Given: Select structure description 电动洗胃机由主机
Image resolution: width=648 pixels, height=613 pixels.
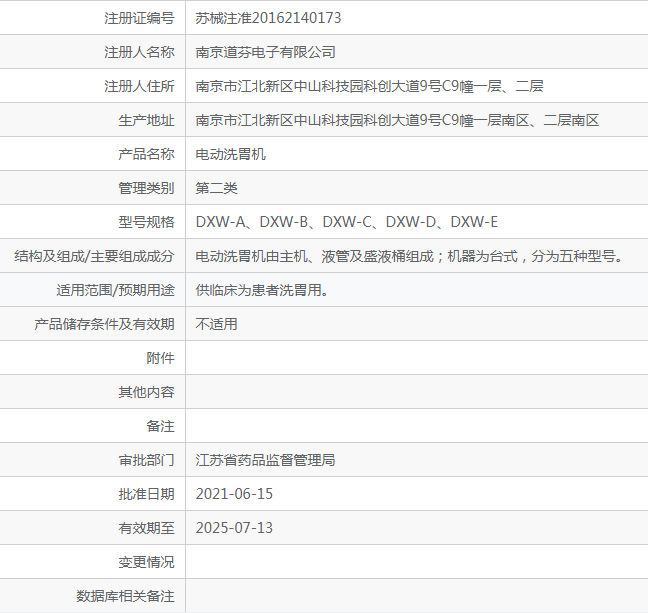Looking at the screenshot, I should click(410, 256).
